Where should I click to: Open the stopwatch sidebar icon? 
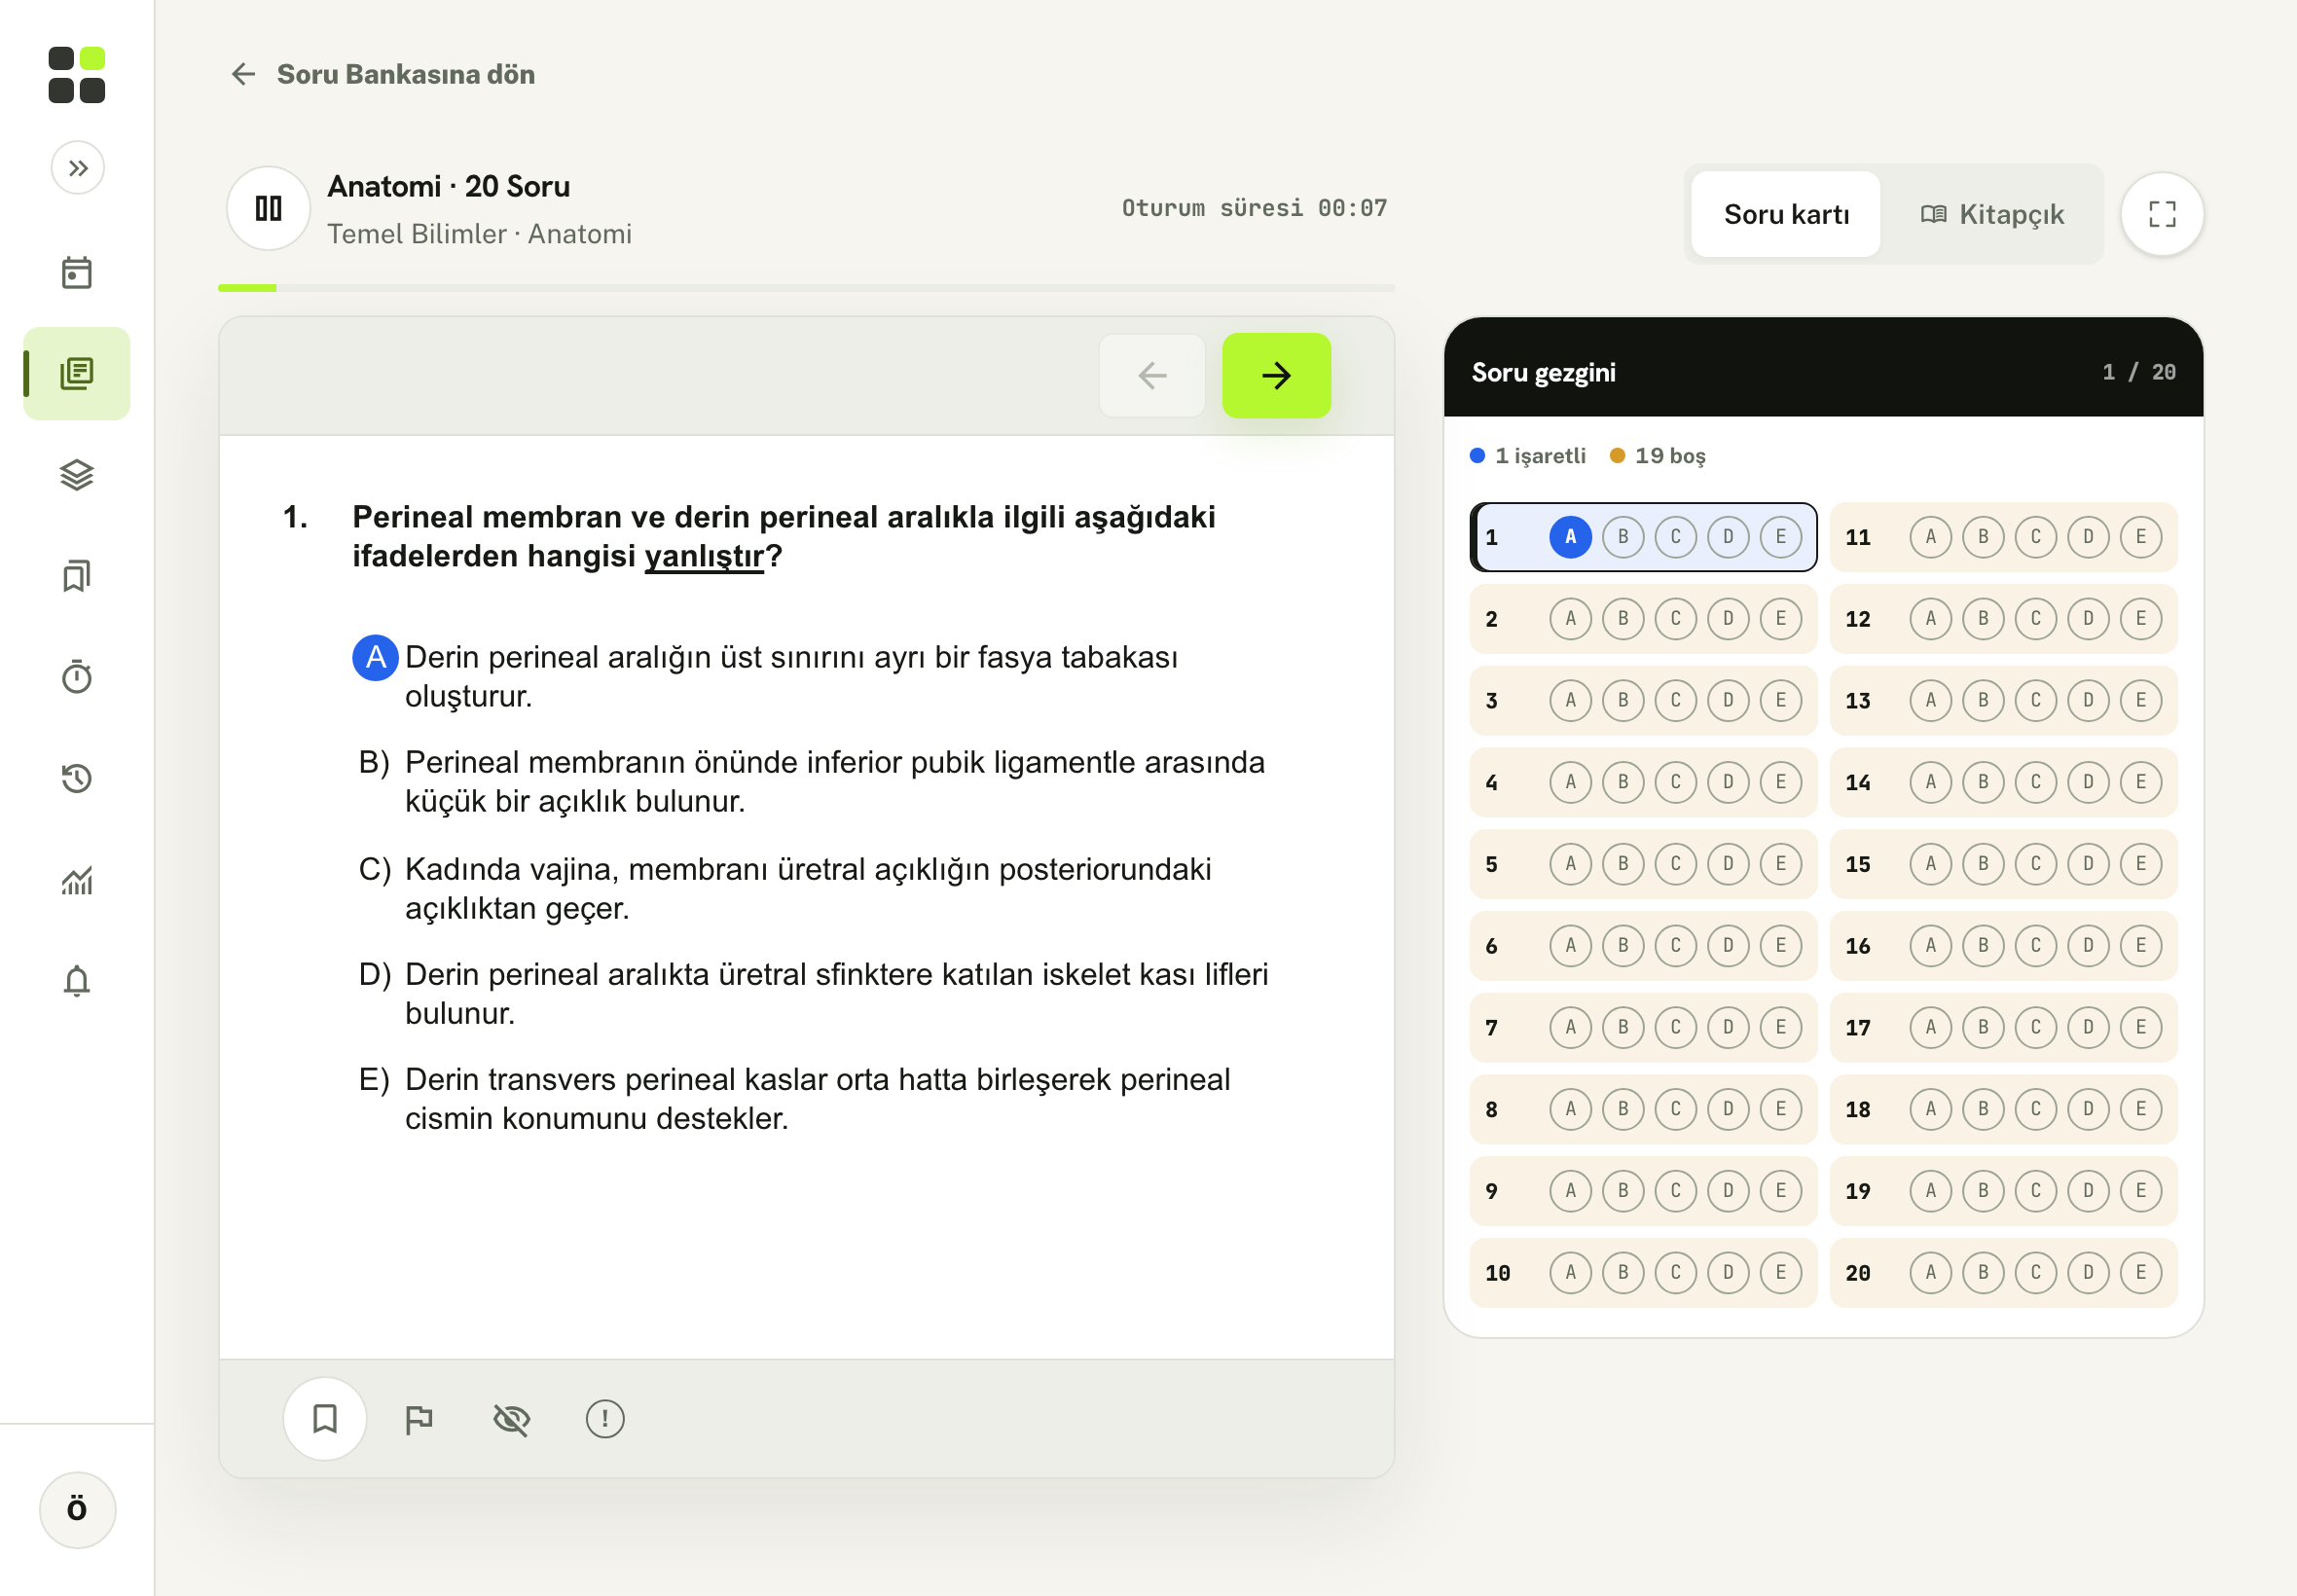coord(77,677)
